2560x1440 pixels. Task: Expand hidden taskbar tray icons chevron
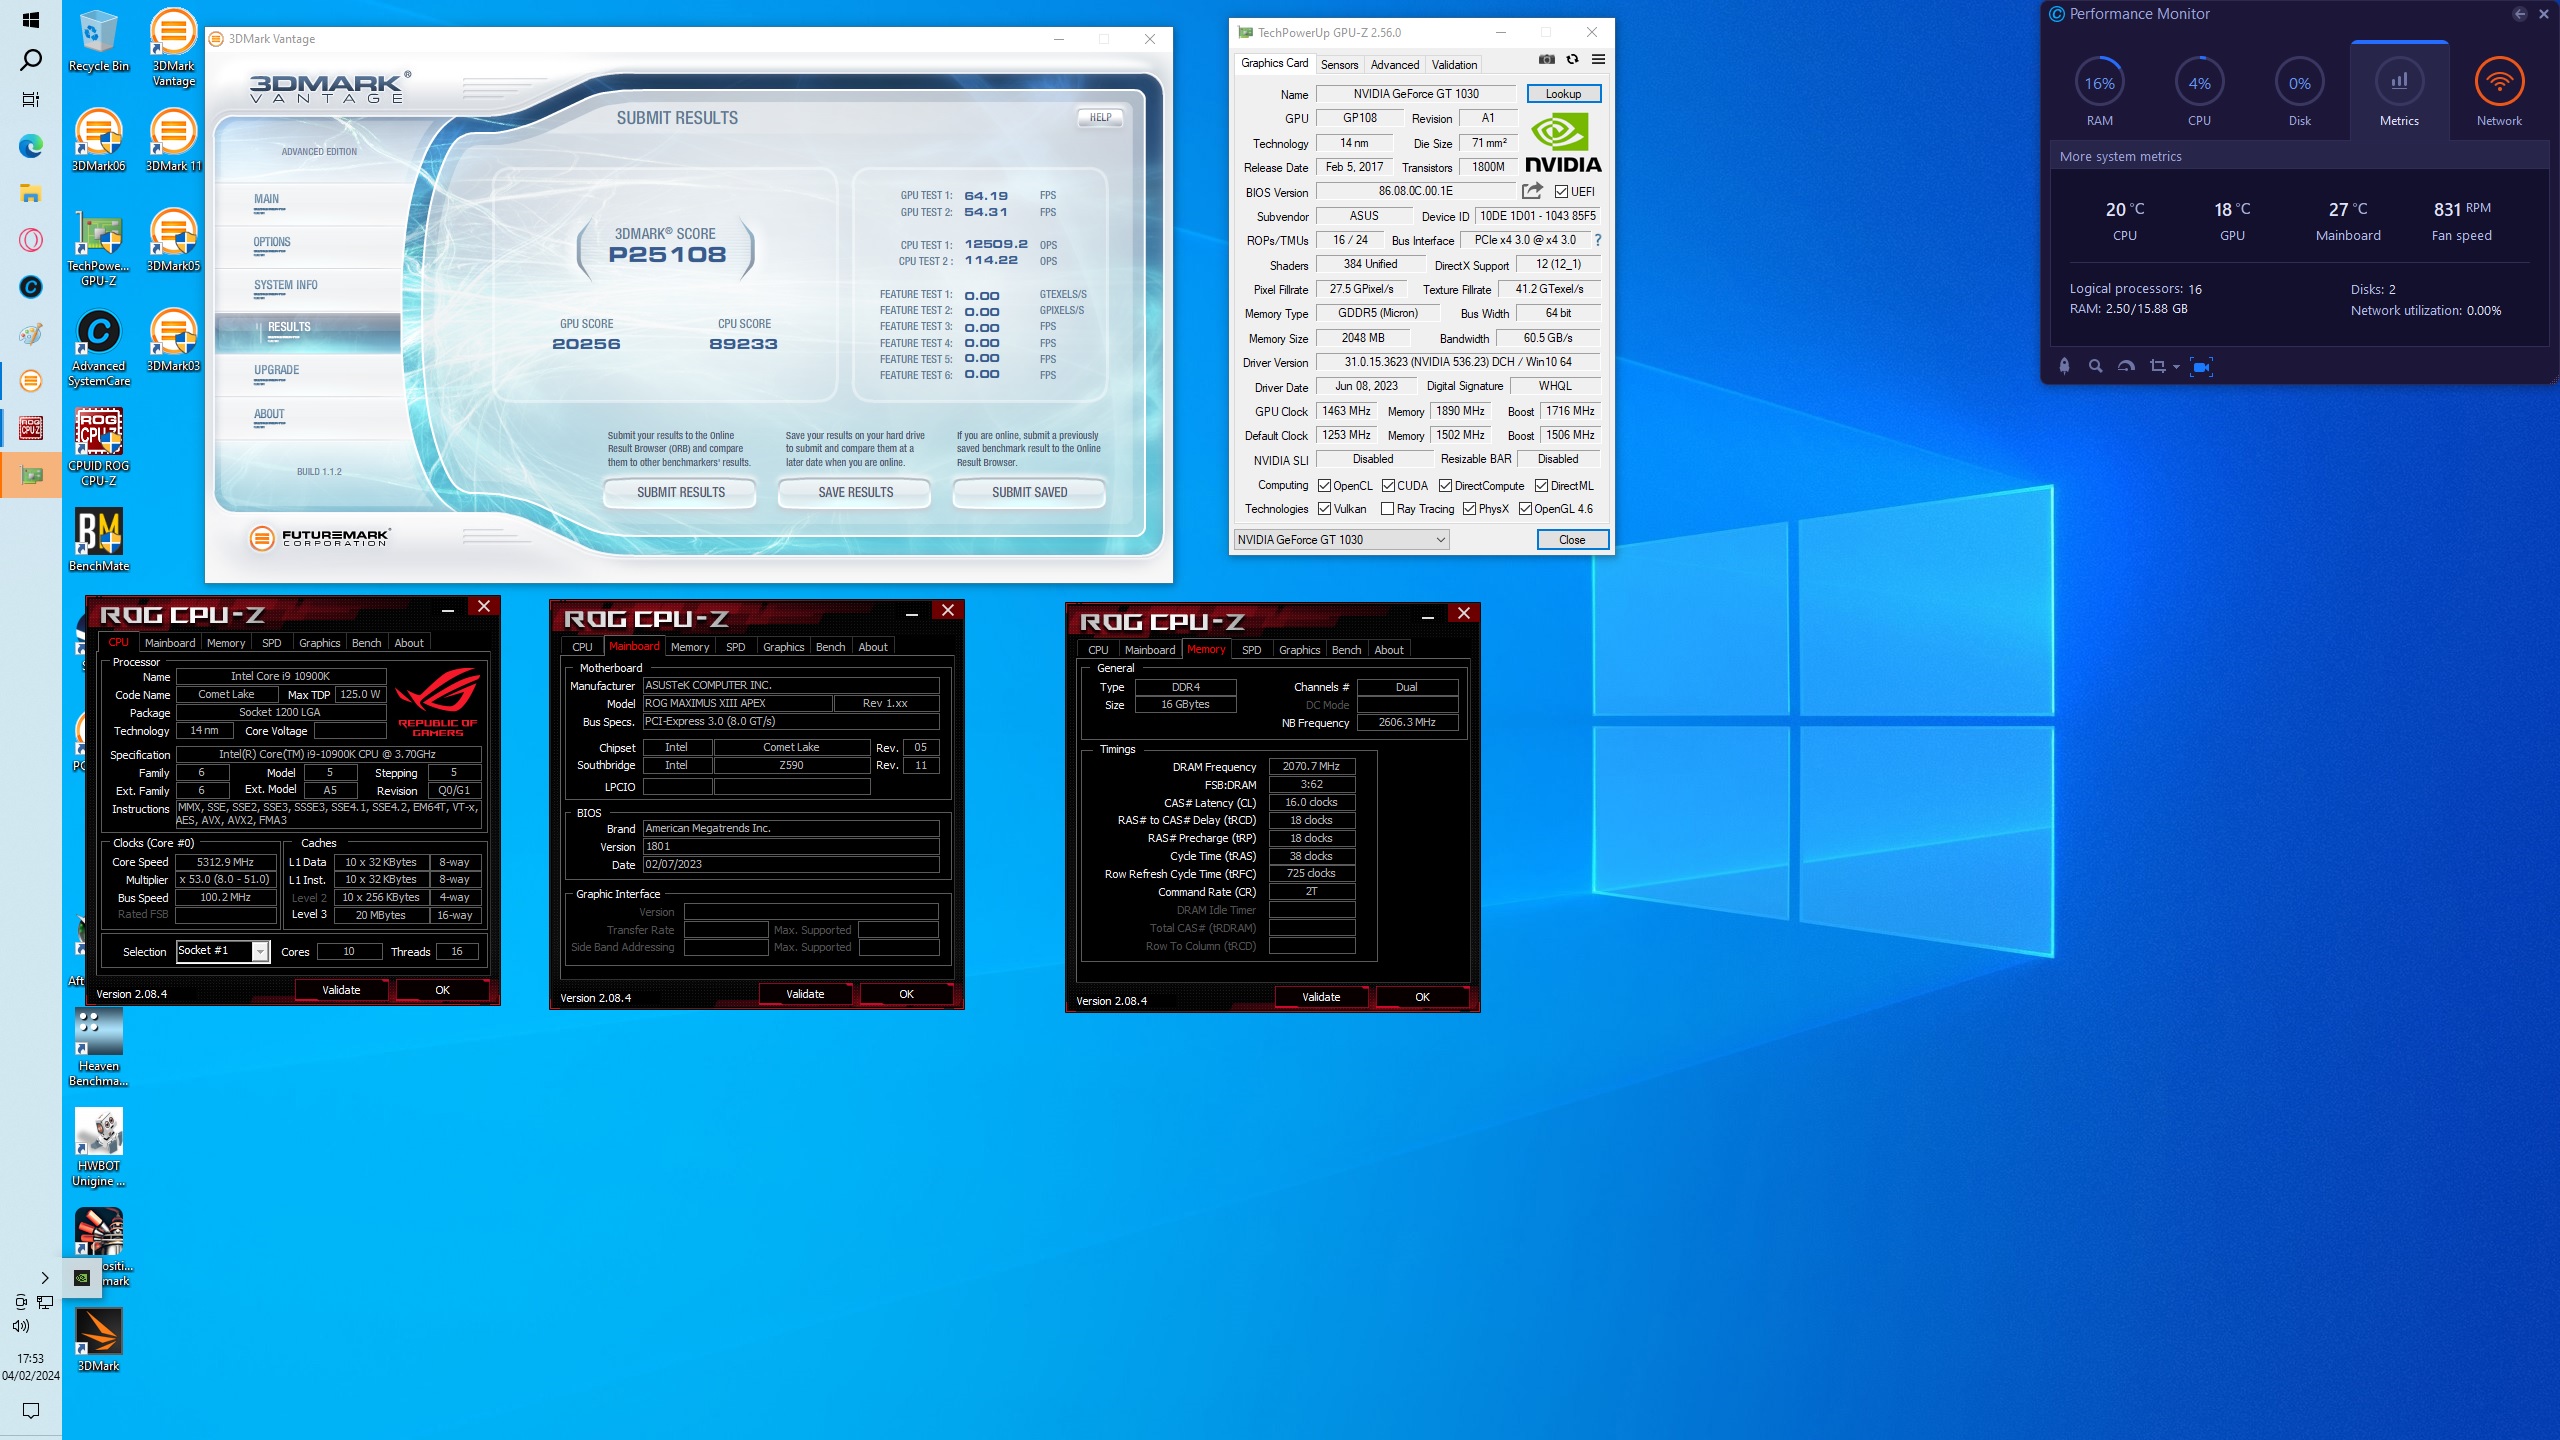tap(45, 1277)
